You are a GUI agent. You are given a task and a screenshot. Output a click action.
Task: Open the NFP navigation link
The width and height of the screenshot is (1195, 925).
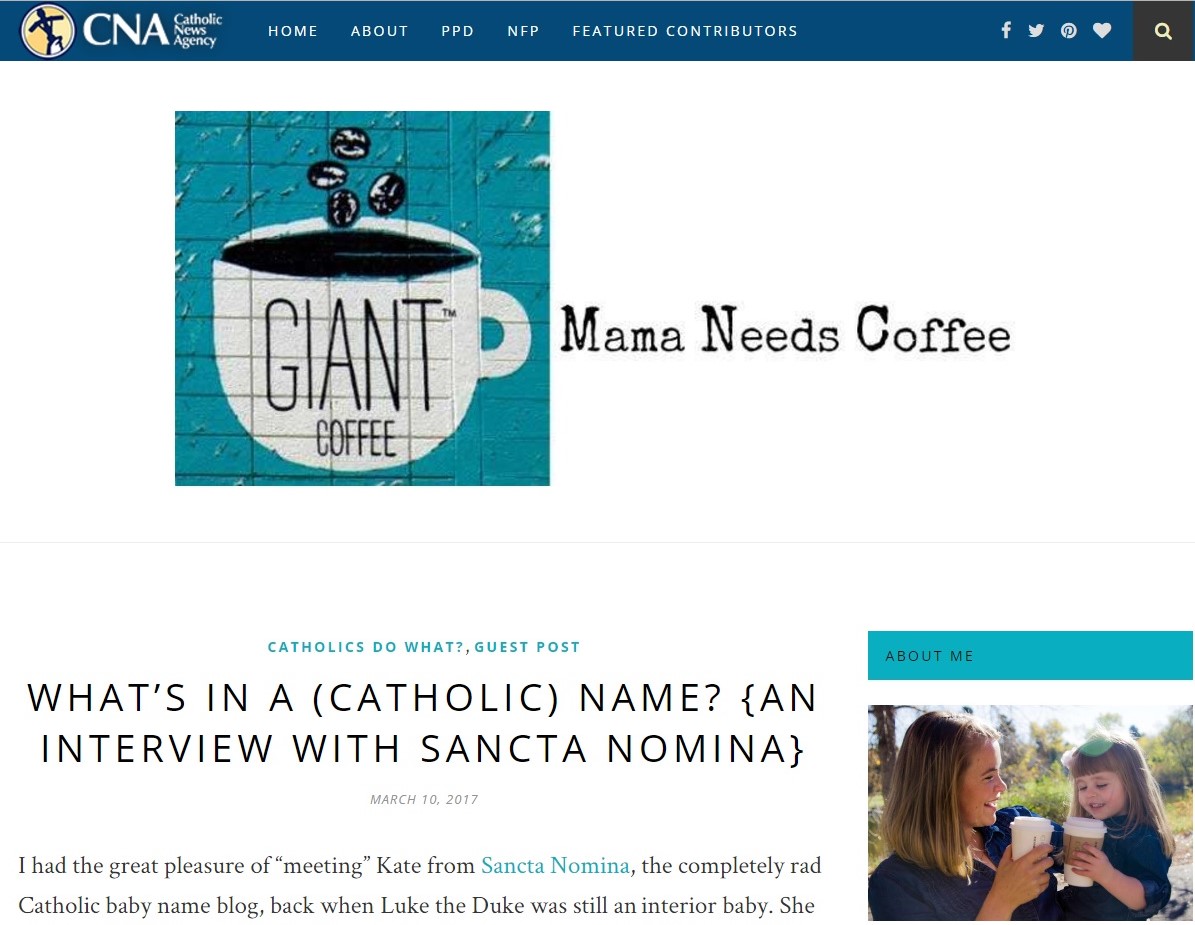point(524,31)
